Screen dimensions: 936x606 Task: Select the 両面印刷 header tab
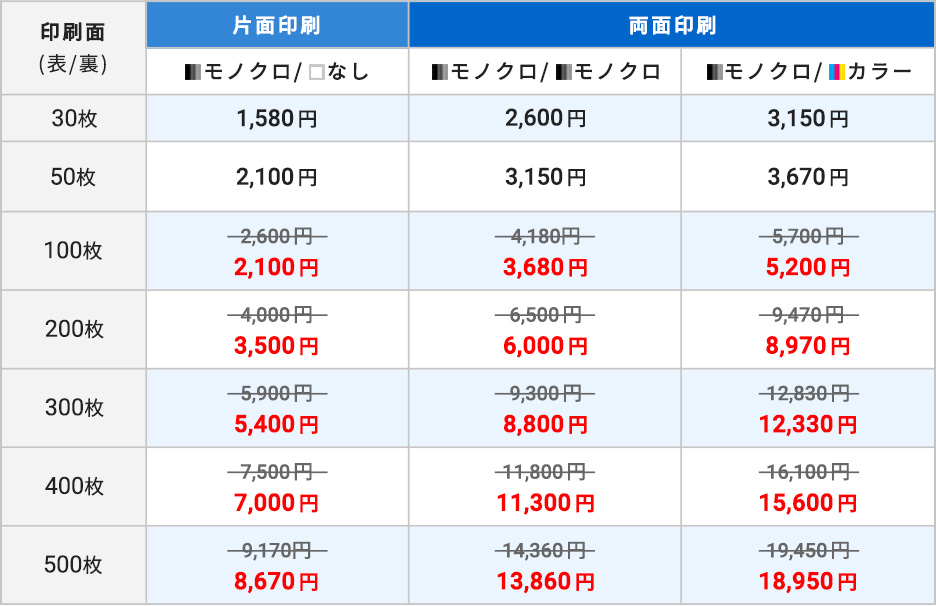click(672, 26)
